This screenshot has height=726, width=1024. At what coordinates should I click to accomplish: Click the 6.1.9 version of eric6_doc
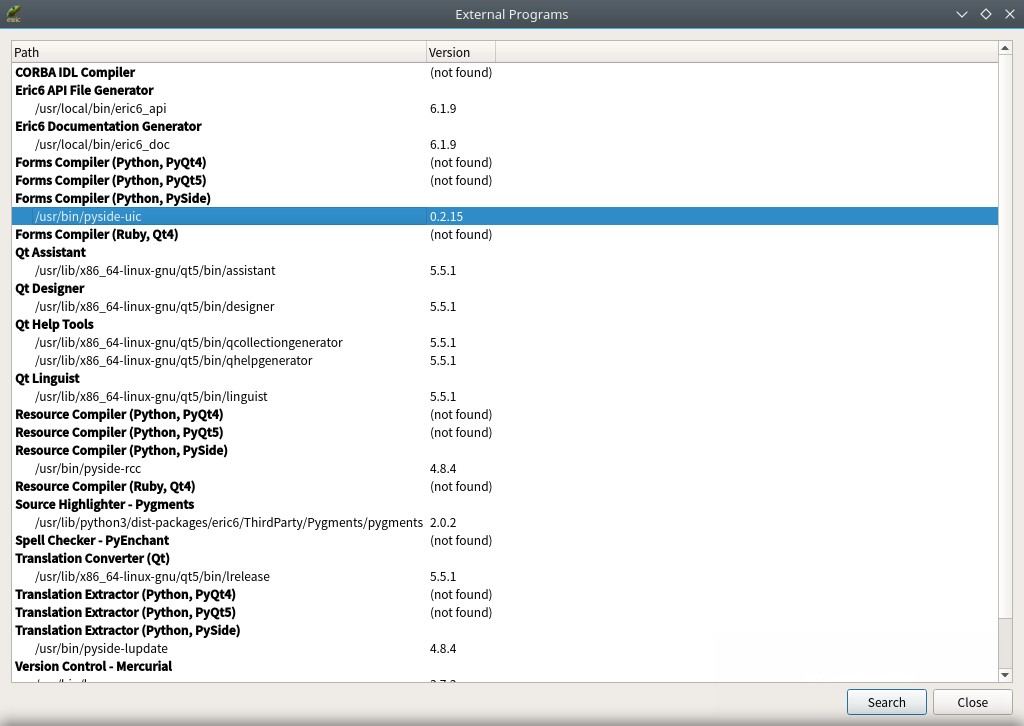(443, 144)
